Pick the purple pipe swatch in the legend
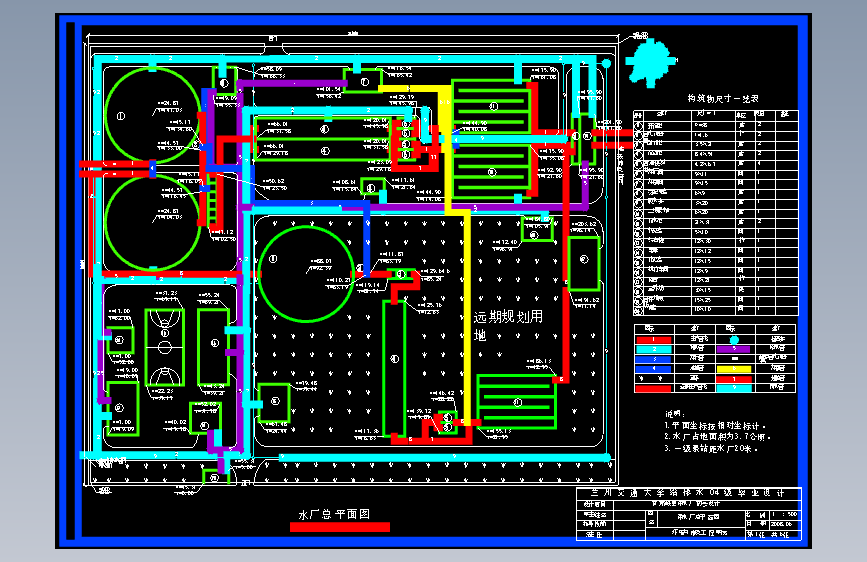Image resolution: width=867 pixels, height=562 pixels. [734, 349]
